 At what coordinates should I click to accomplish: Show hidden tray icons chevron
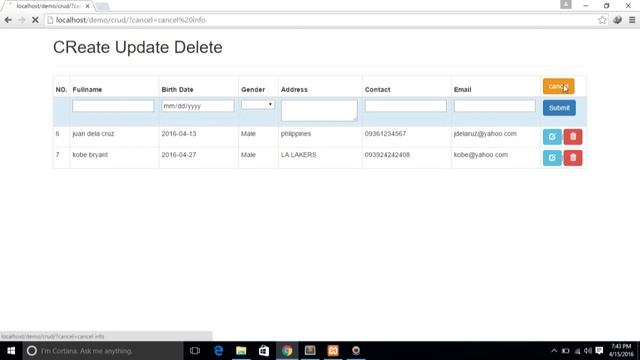pyautogui.click(x=554, y=351)
